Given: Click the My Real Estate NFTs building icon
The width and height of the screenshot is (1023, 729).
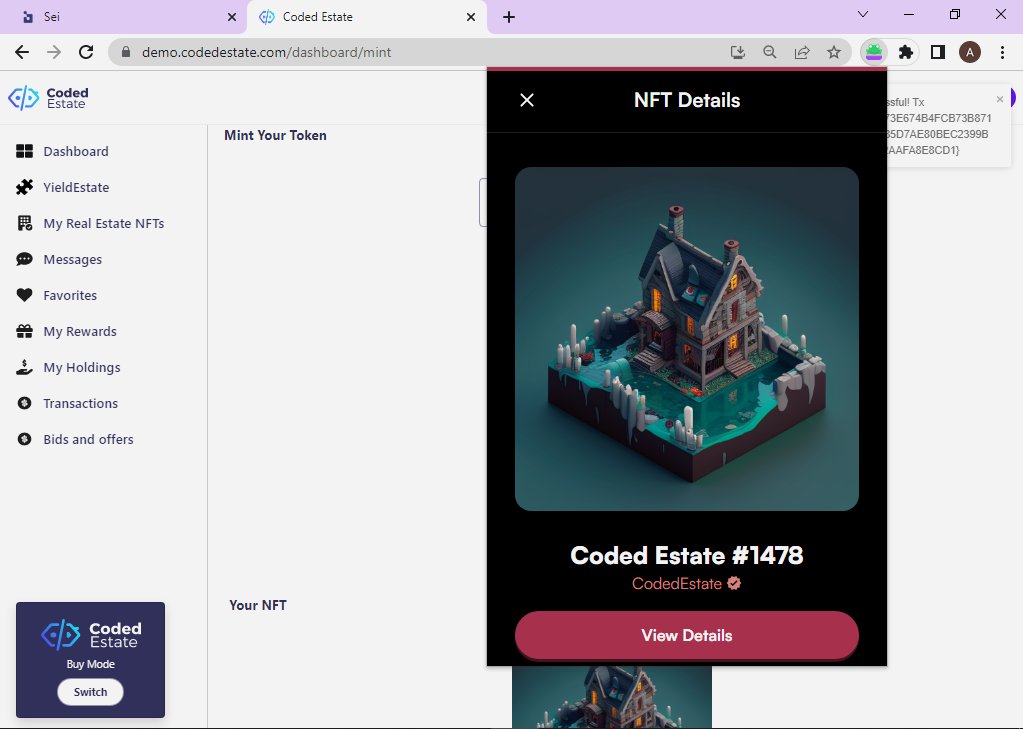Looking at the screenshot, I should [24, 223].
